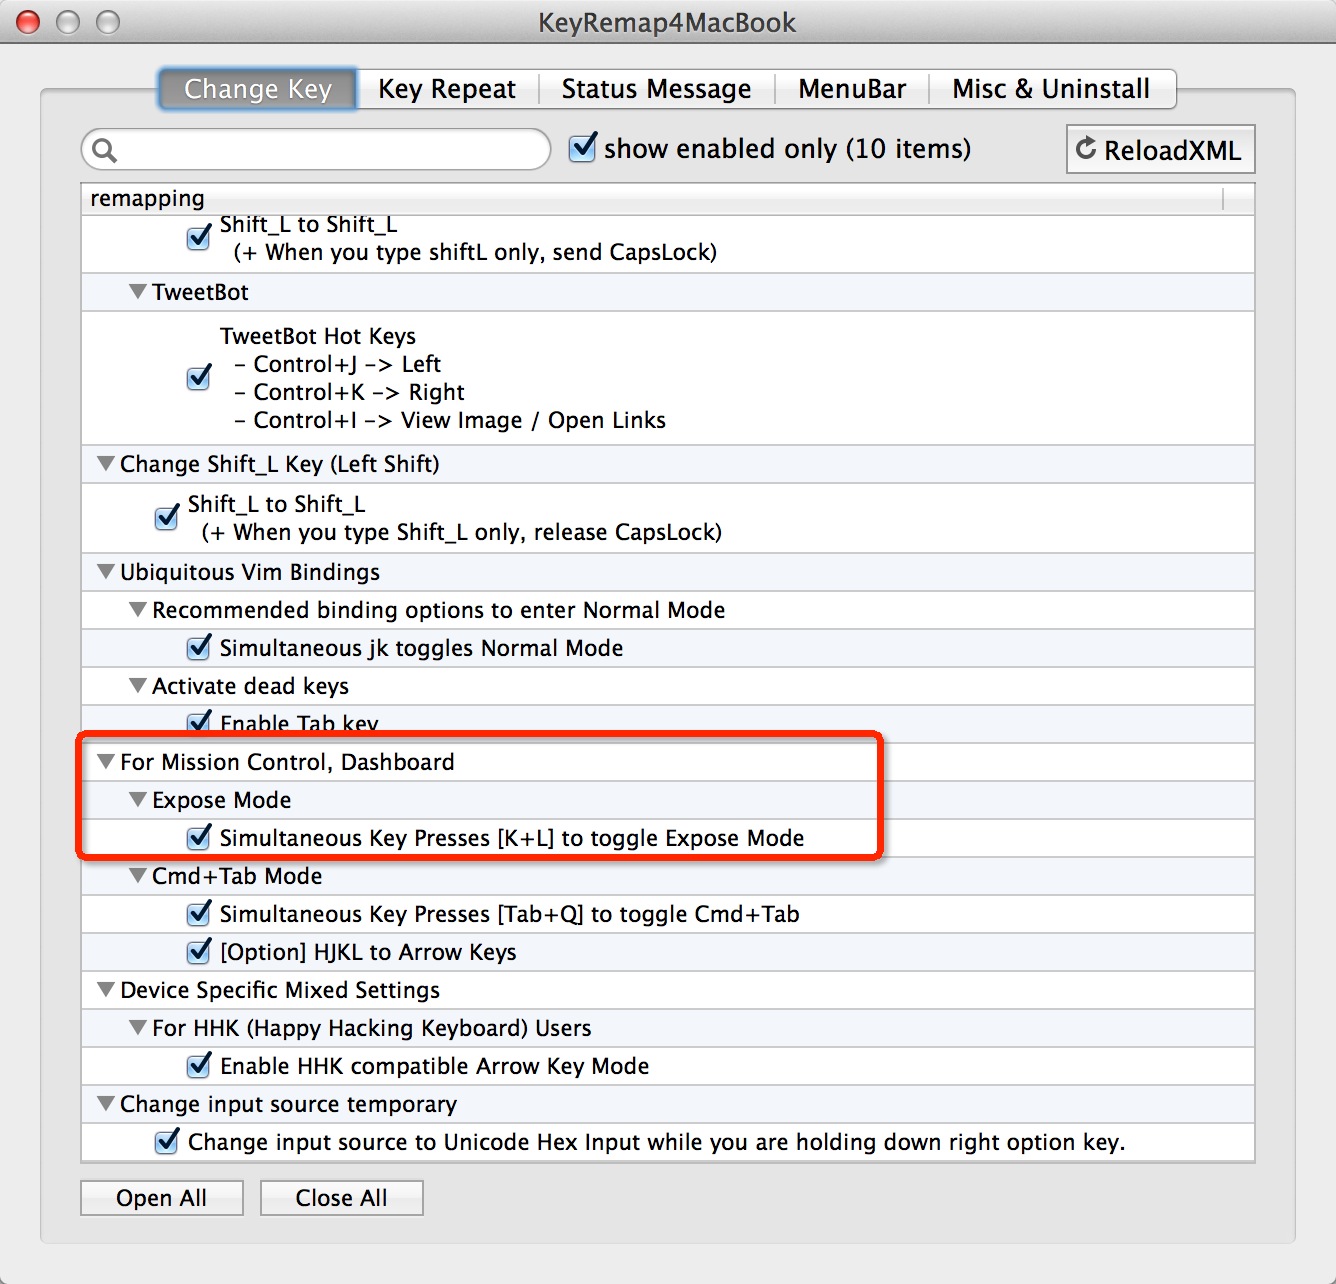Click inside the search input field

pyautogui.click(x=330, y=150)
